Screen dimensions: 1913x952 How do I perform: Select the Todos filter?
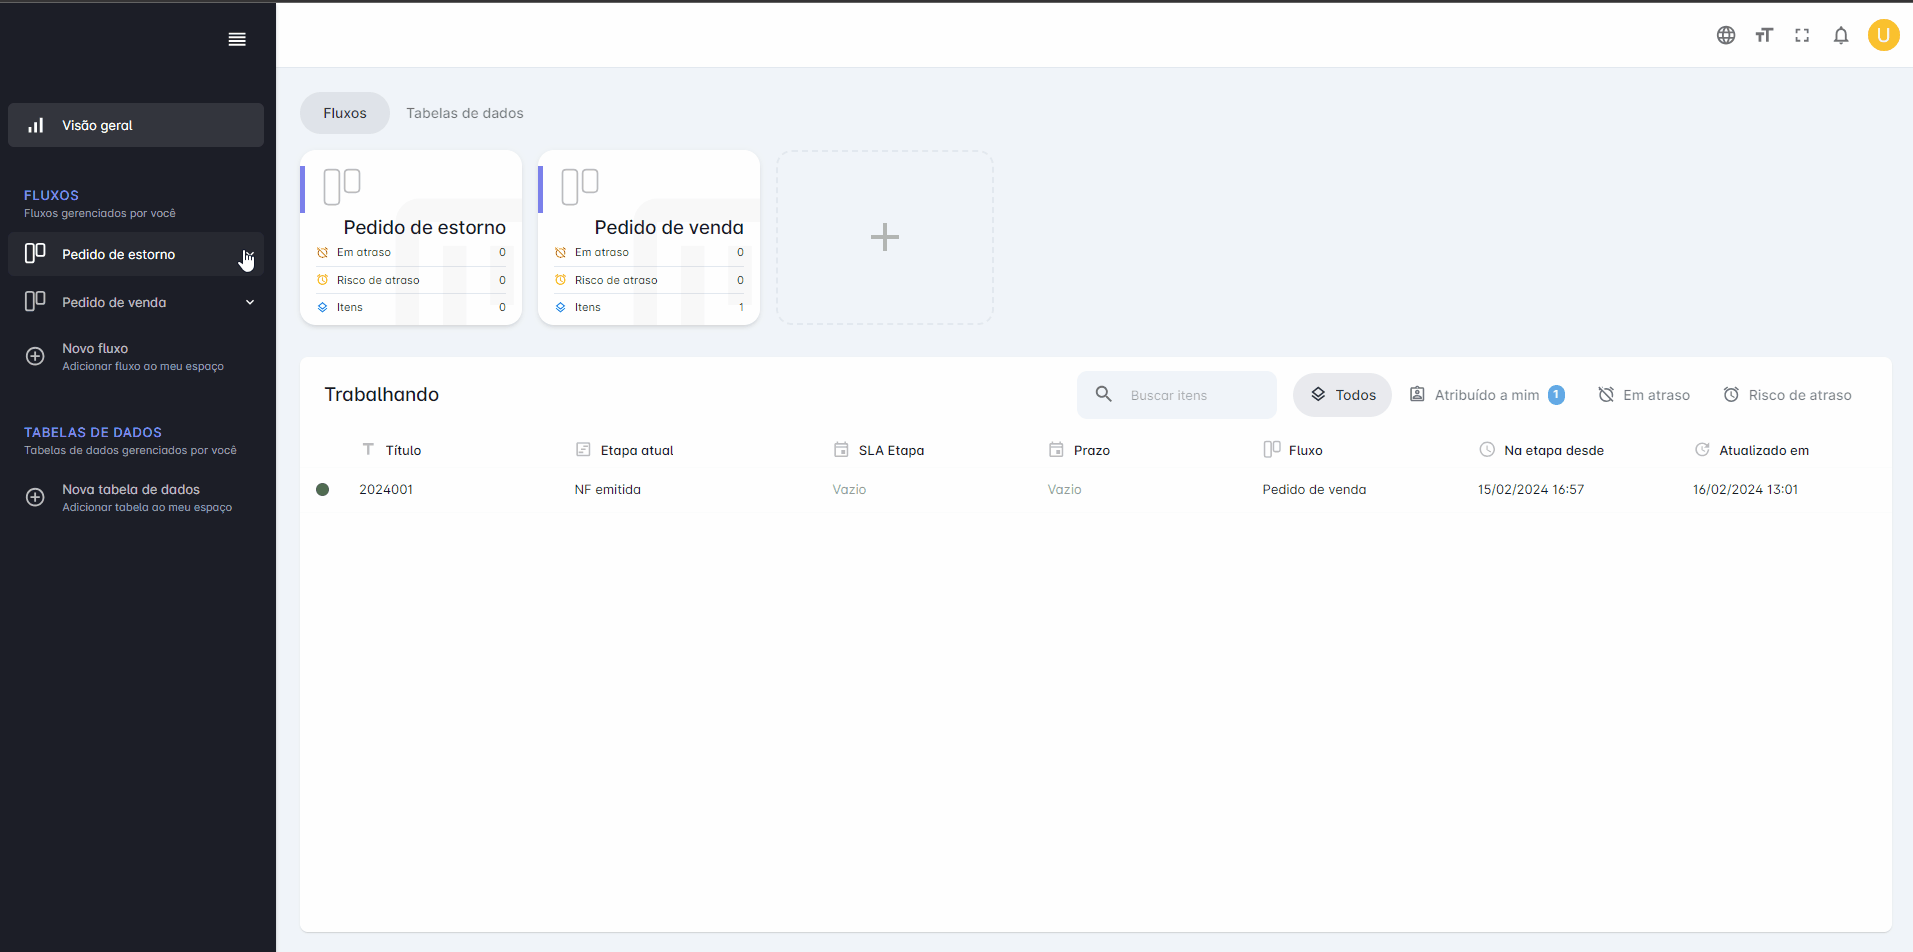click(x=1342, y=395)
